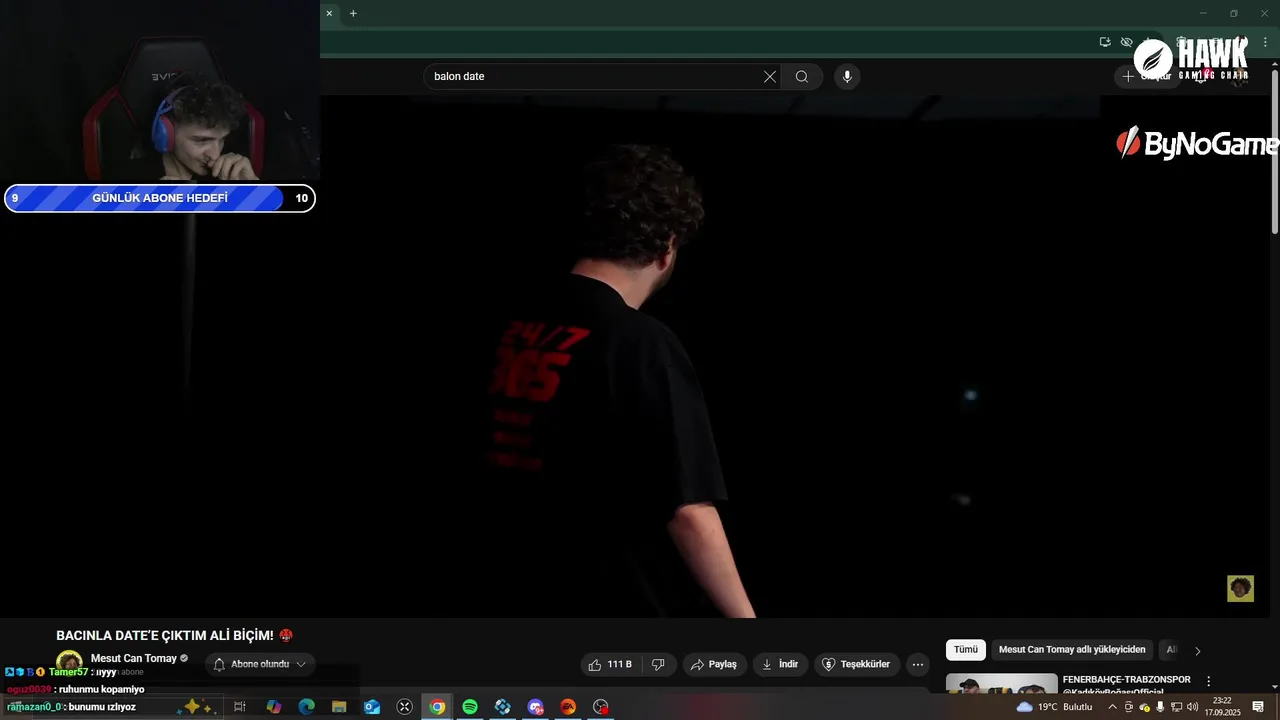Select the Tümü filter chip
This screenshot has height=720, width=1280.
click(x=966, y=650)
